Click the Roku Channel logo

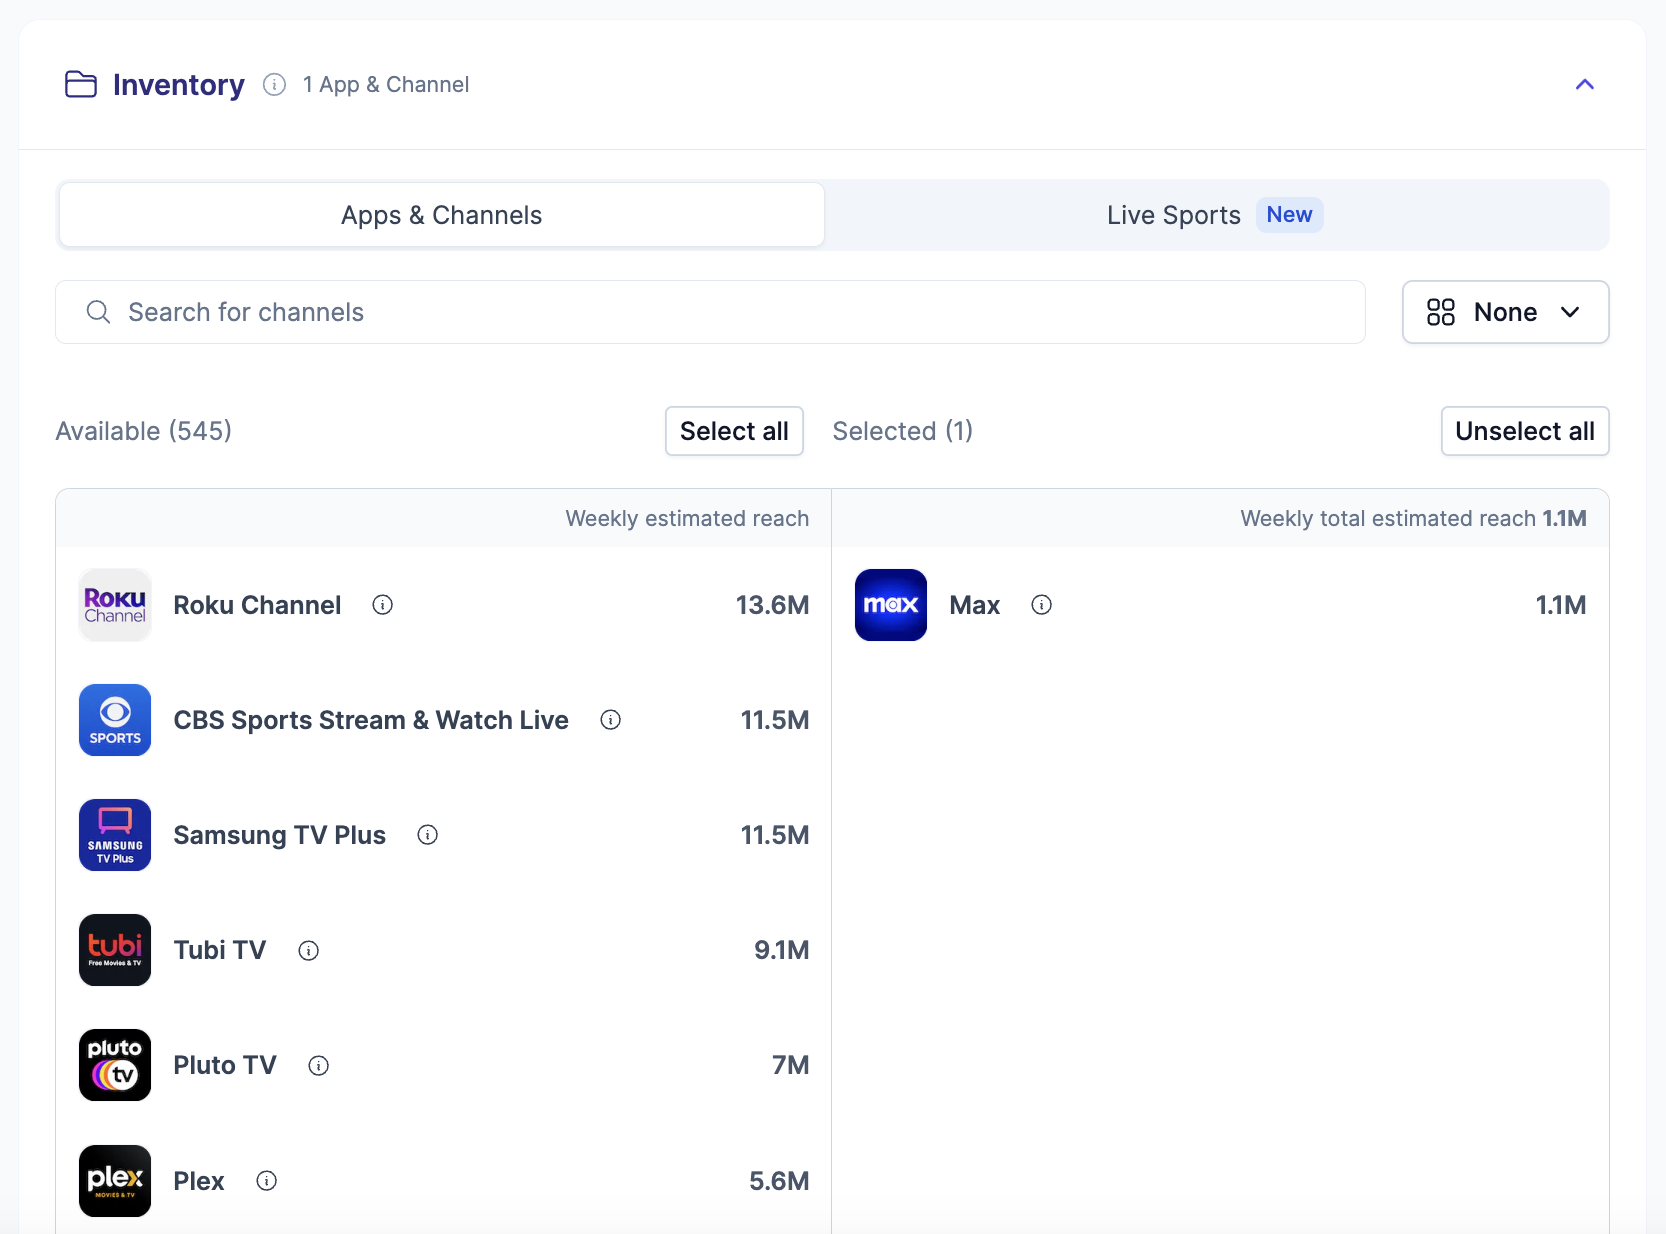[115, 605]
